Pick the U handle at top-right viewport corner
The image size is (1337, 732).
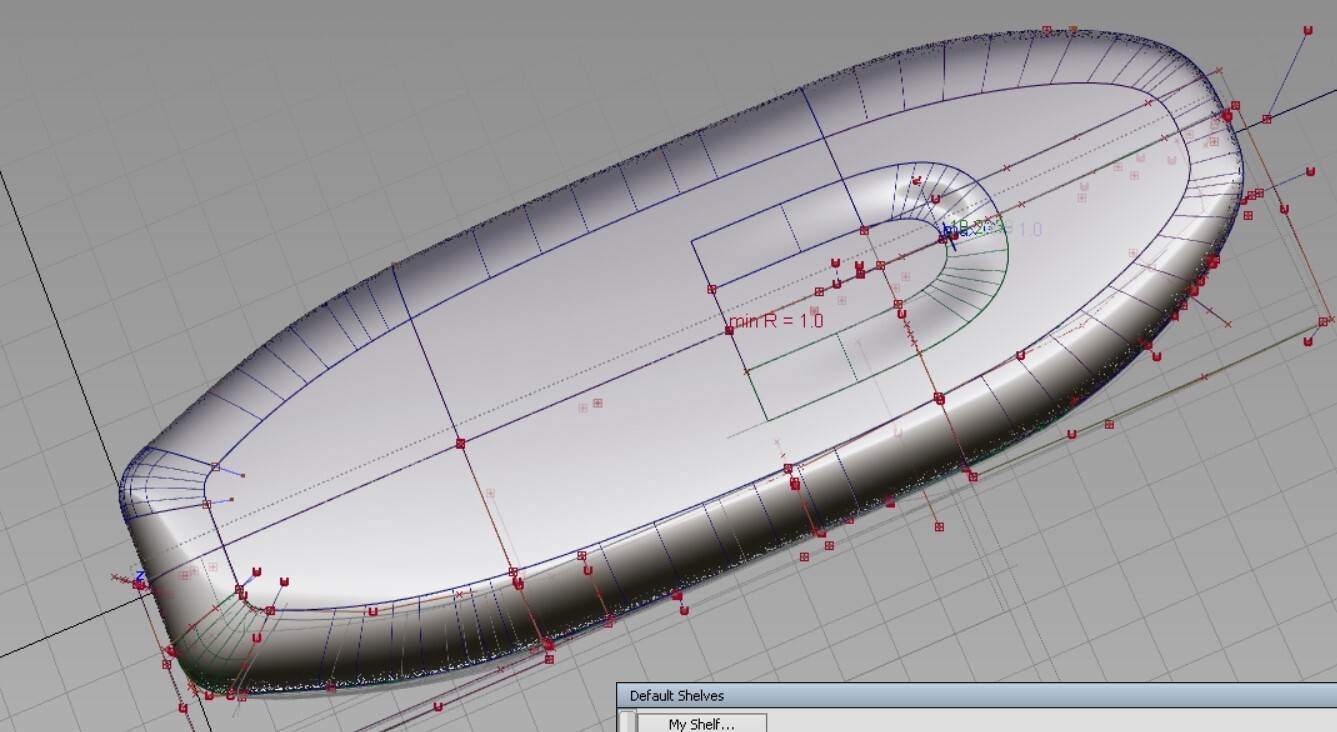coord(1307,31)
